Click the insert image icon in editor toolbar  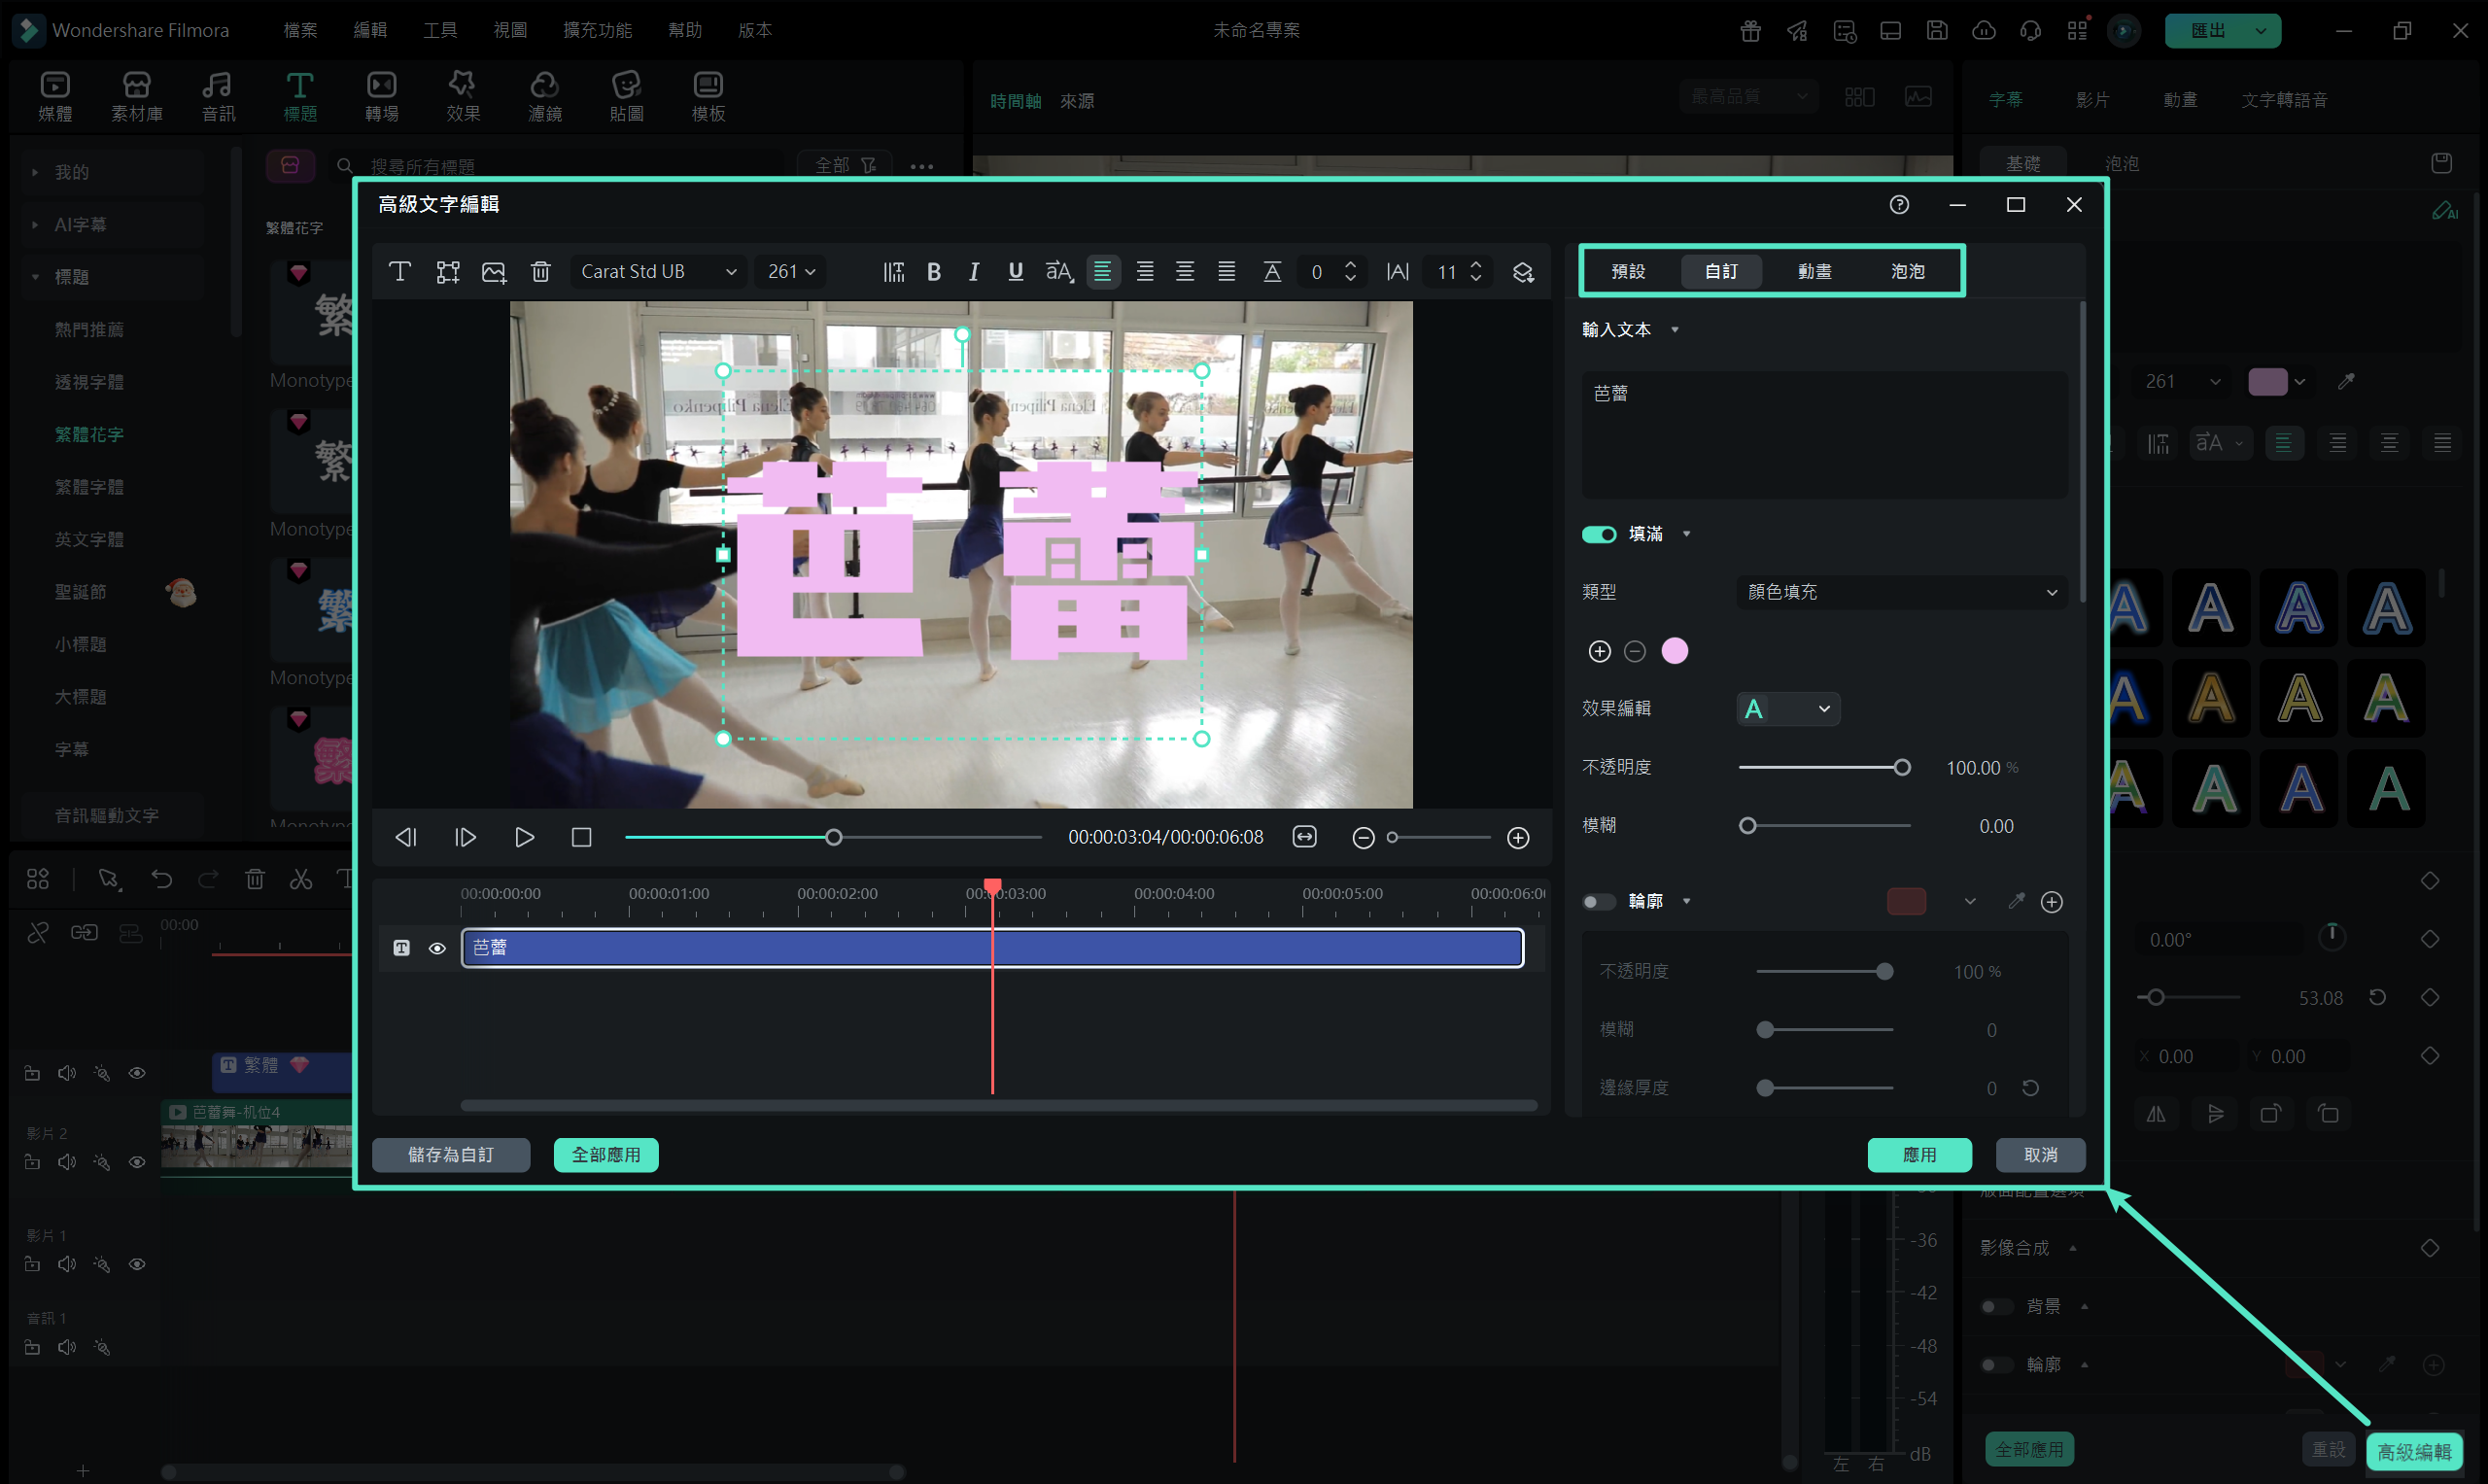point(494,271)
